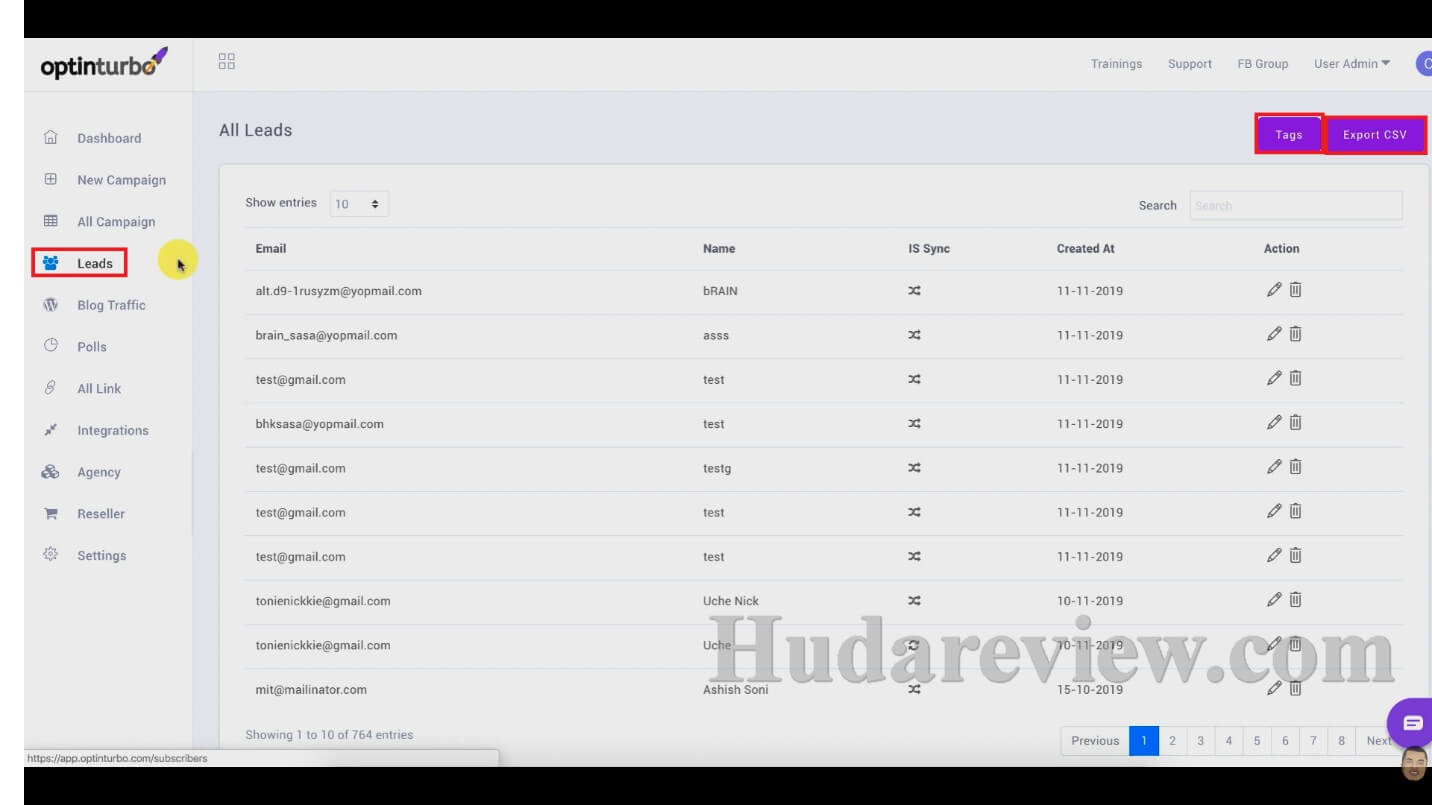Open the grid menu icon in header

pos(227,62)
